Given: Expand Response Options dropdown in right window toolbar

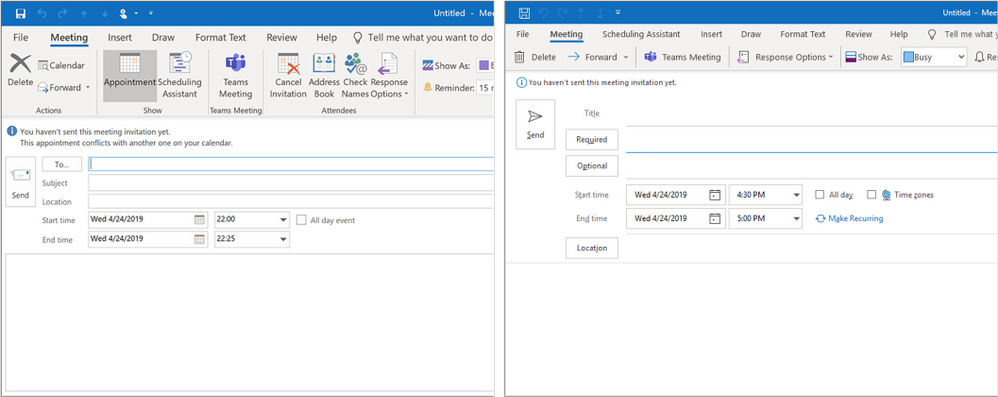Looking at the screenshot, I should coord(831,57).
